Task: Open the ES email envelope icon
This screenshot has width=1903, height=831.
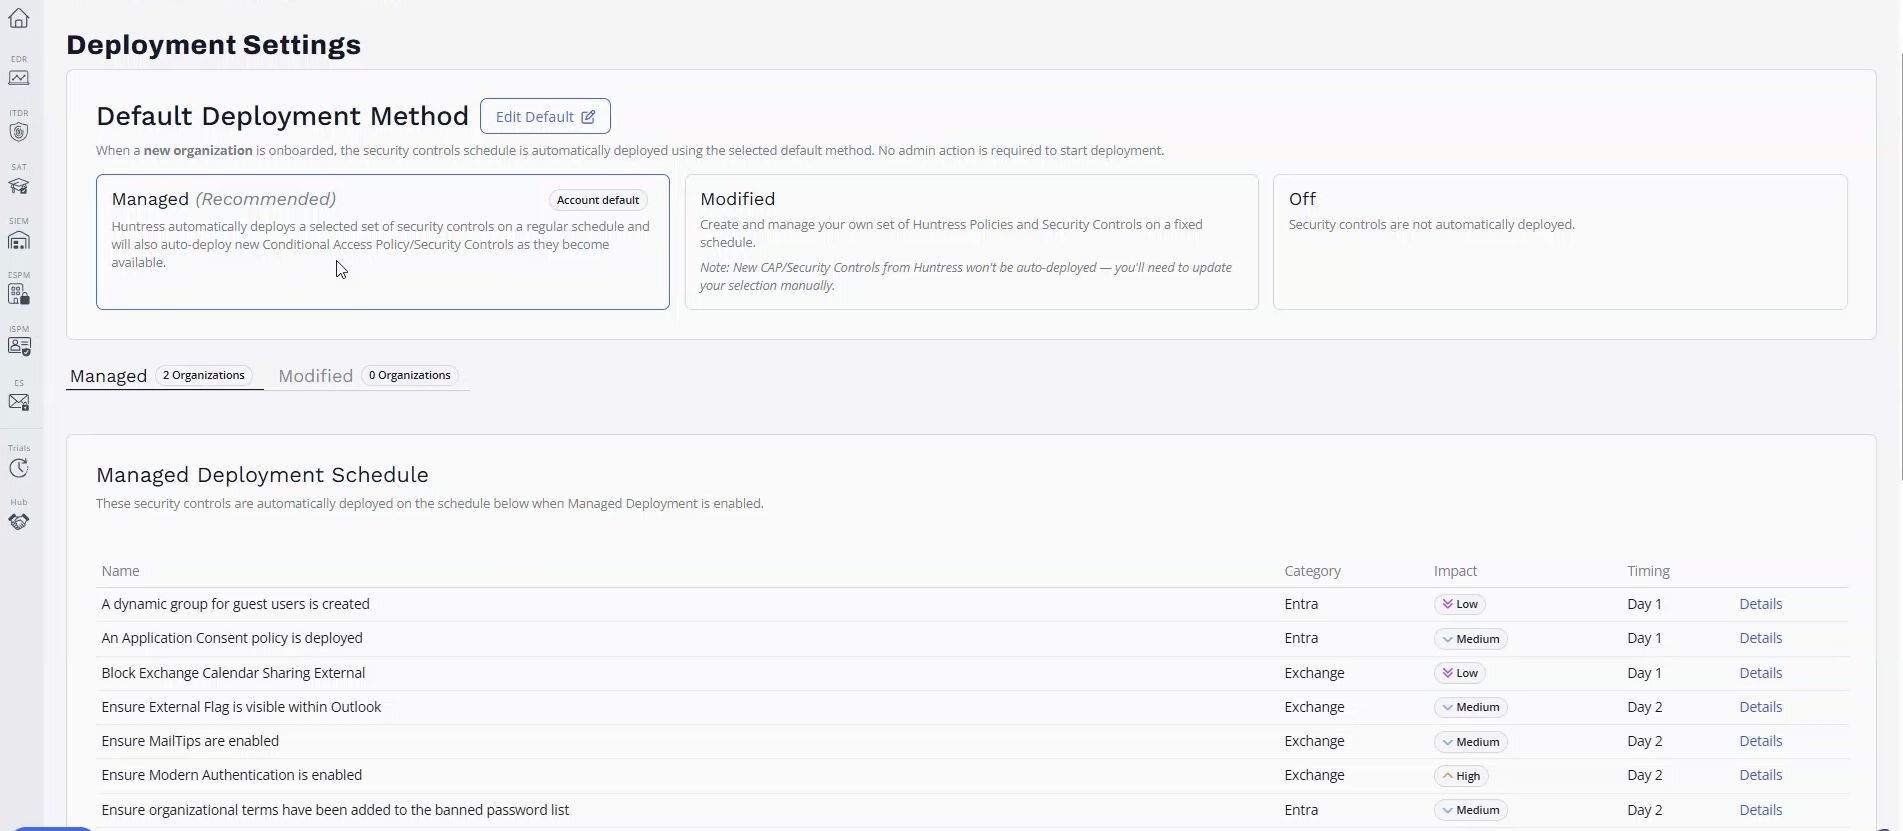Action: point(19,402)
